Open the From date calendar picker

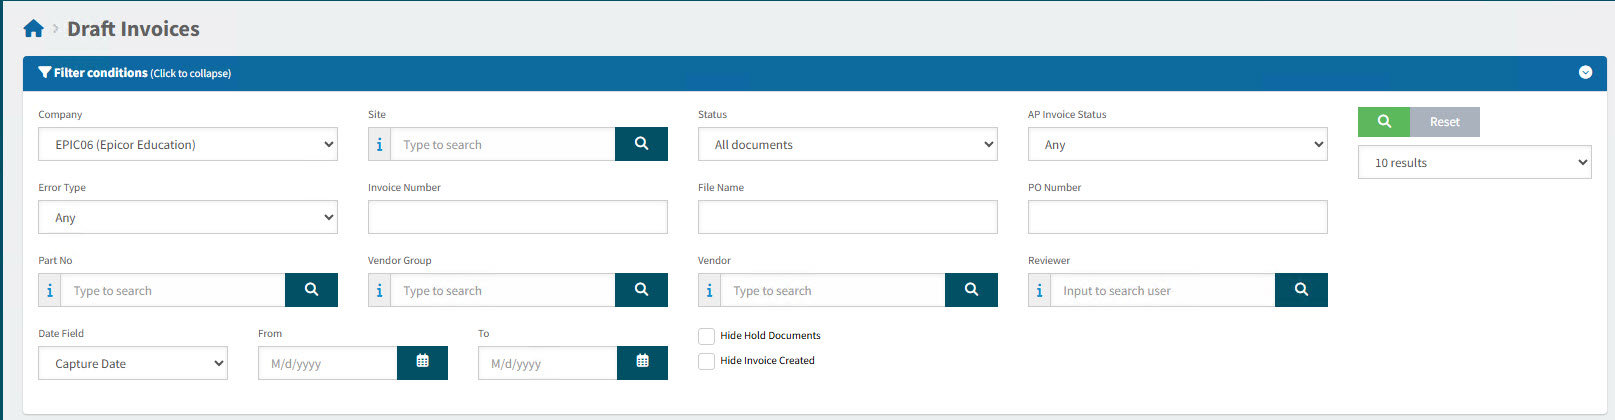(422, 363)
